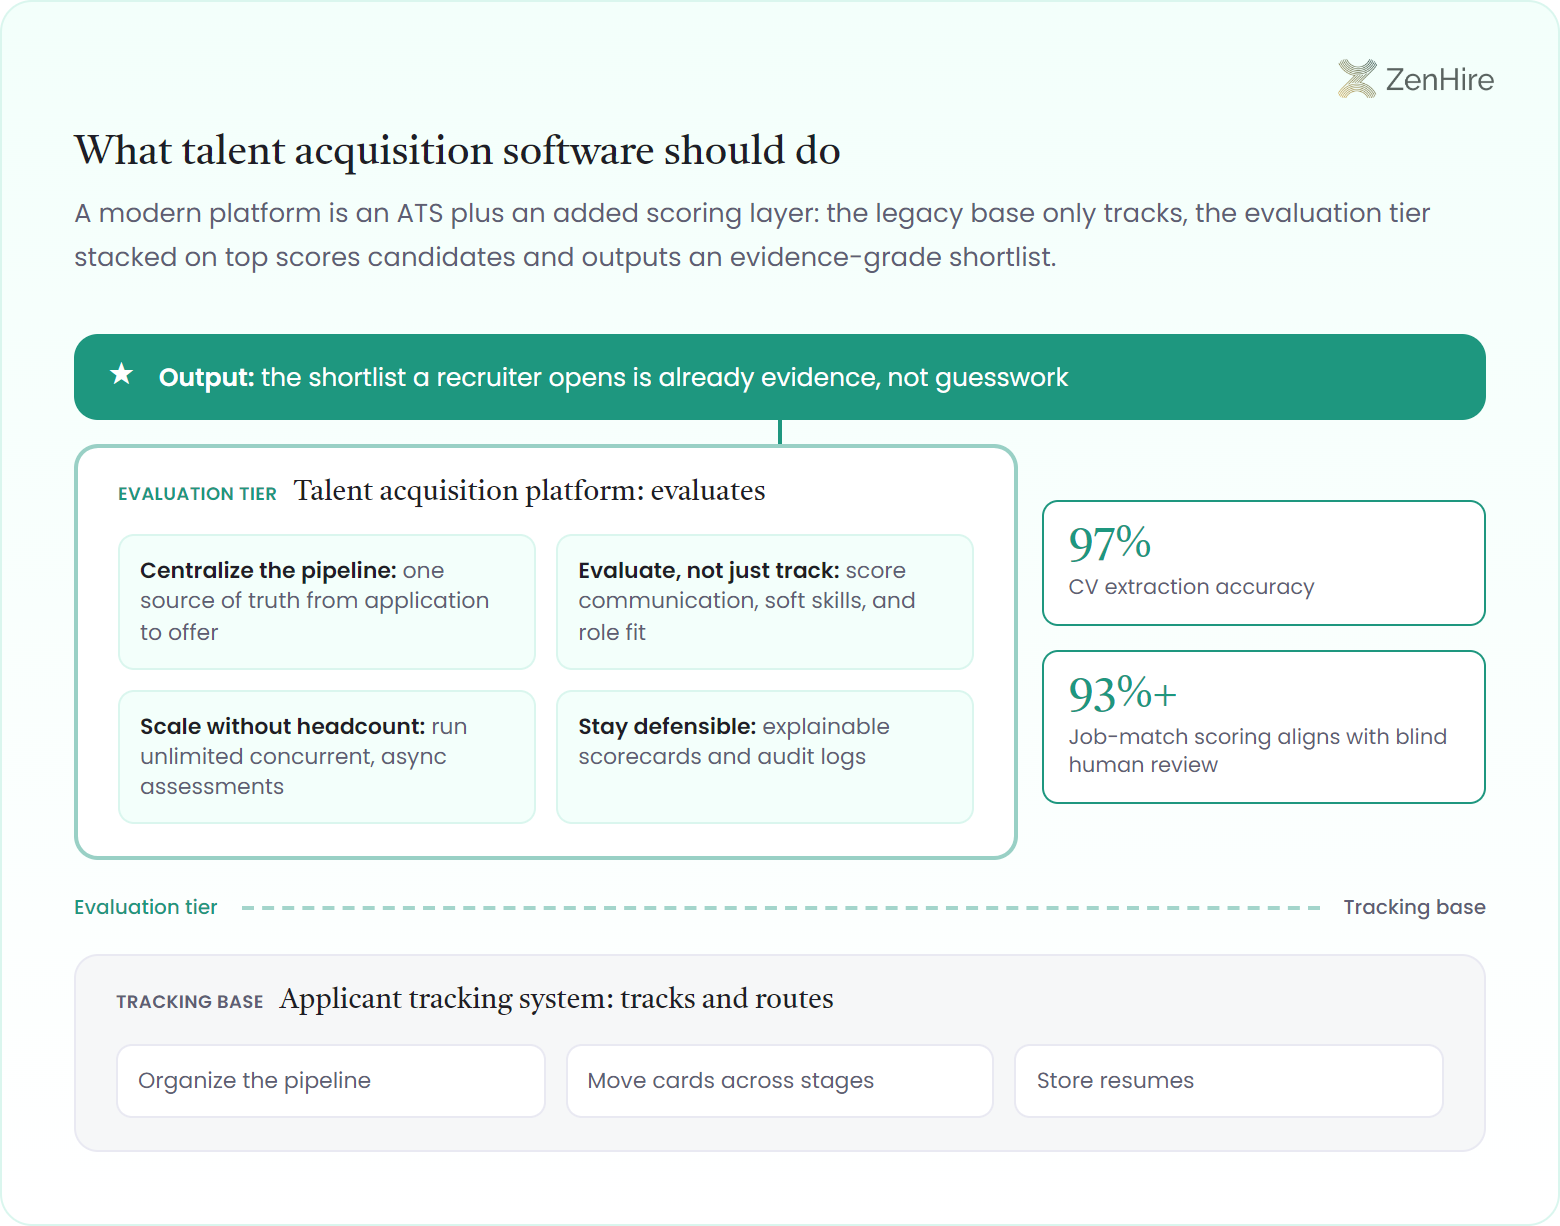Select the 'Stay defensible' card
This screenshot has height=1226, width=1560.
click(x=765, y=757)
